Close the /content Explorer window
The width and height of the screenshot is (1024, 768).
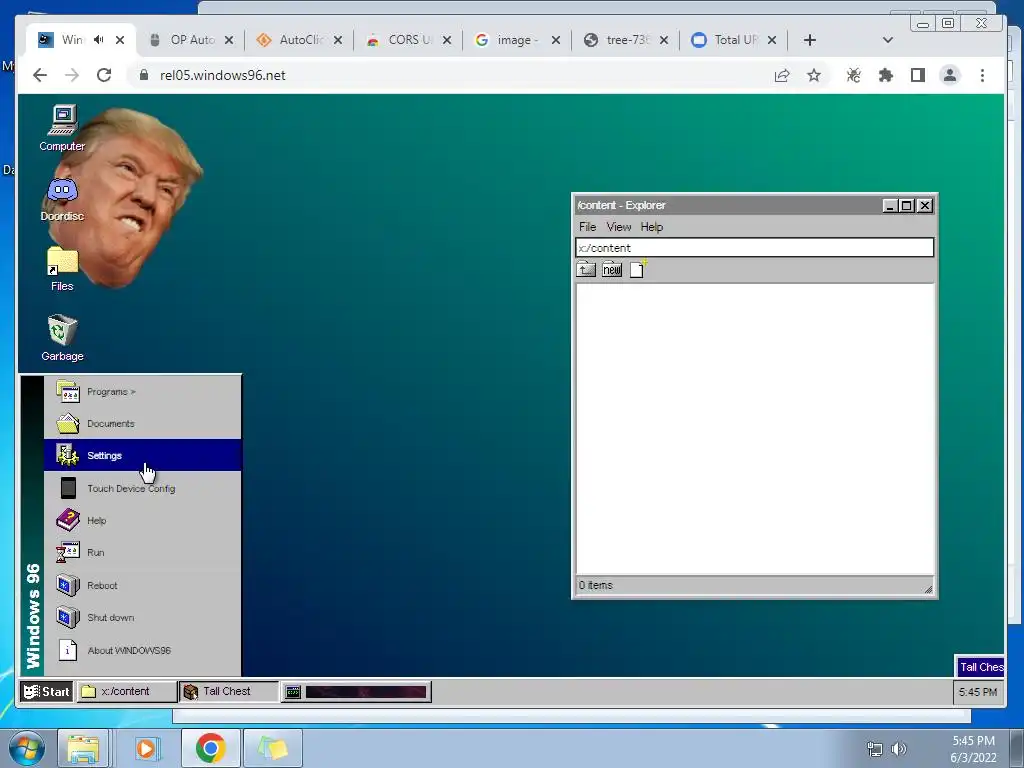[925, 206]
